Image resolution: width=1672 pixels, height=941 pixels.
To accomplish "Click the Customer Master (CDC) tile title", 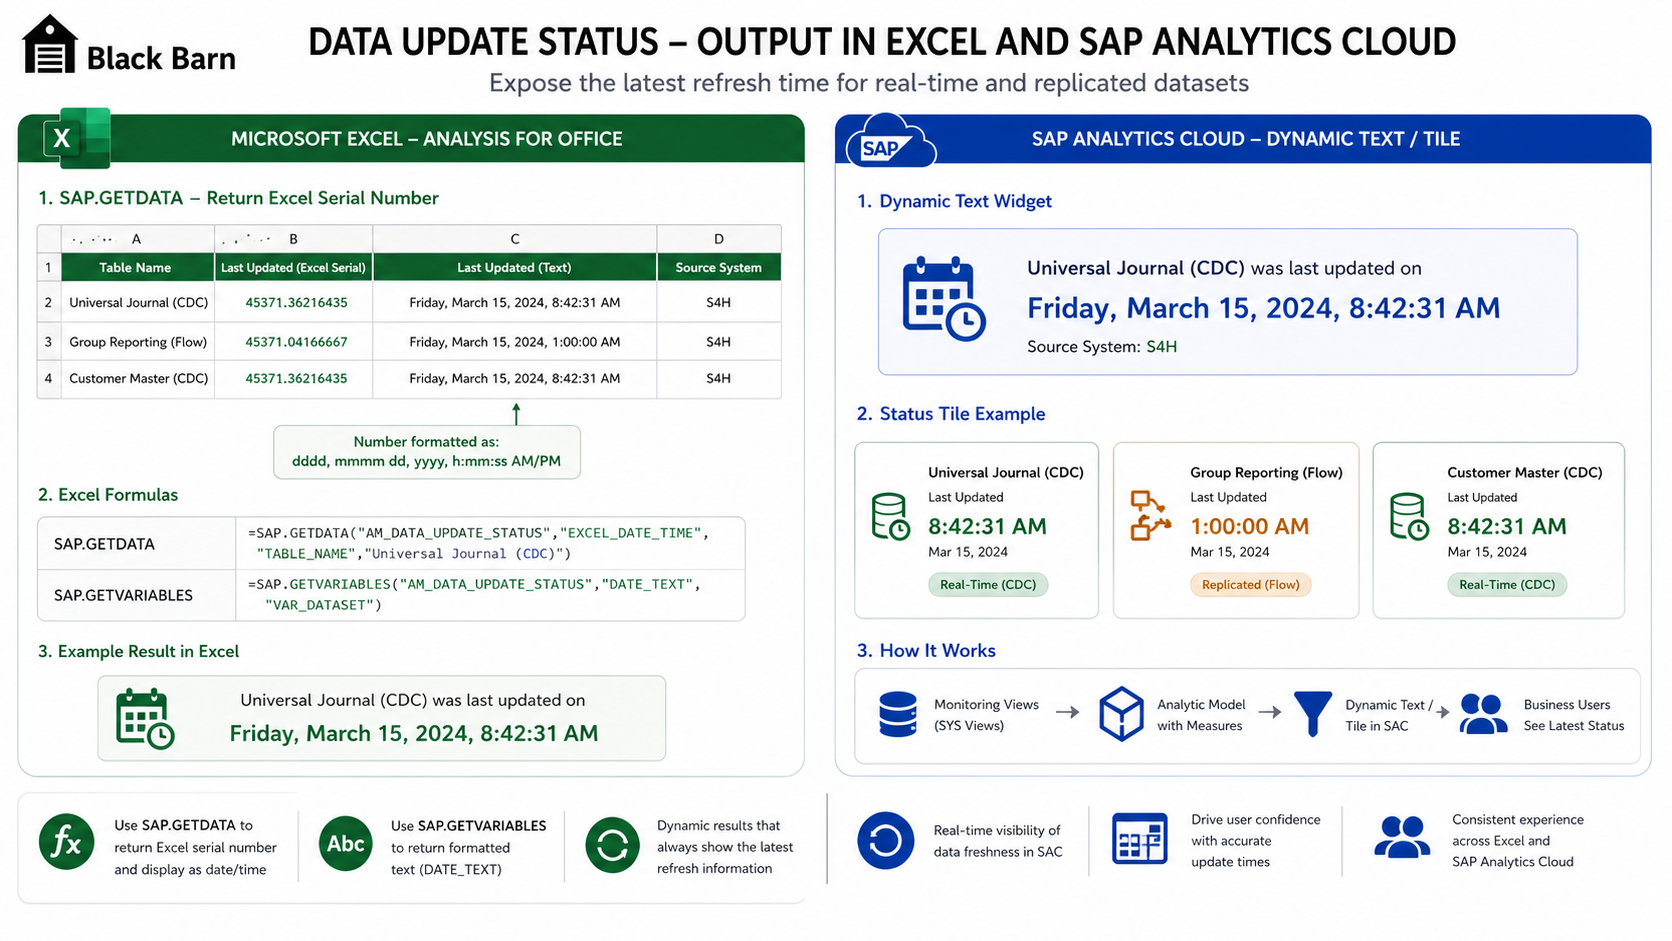I will click(x=1524, y=472).
